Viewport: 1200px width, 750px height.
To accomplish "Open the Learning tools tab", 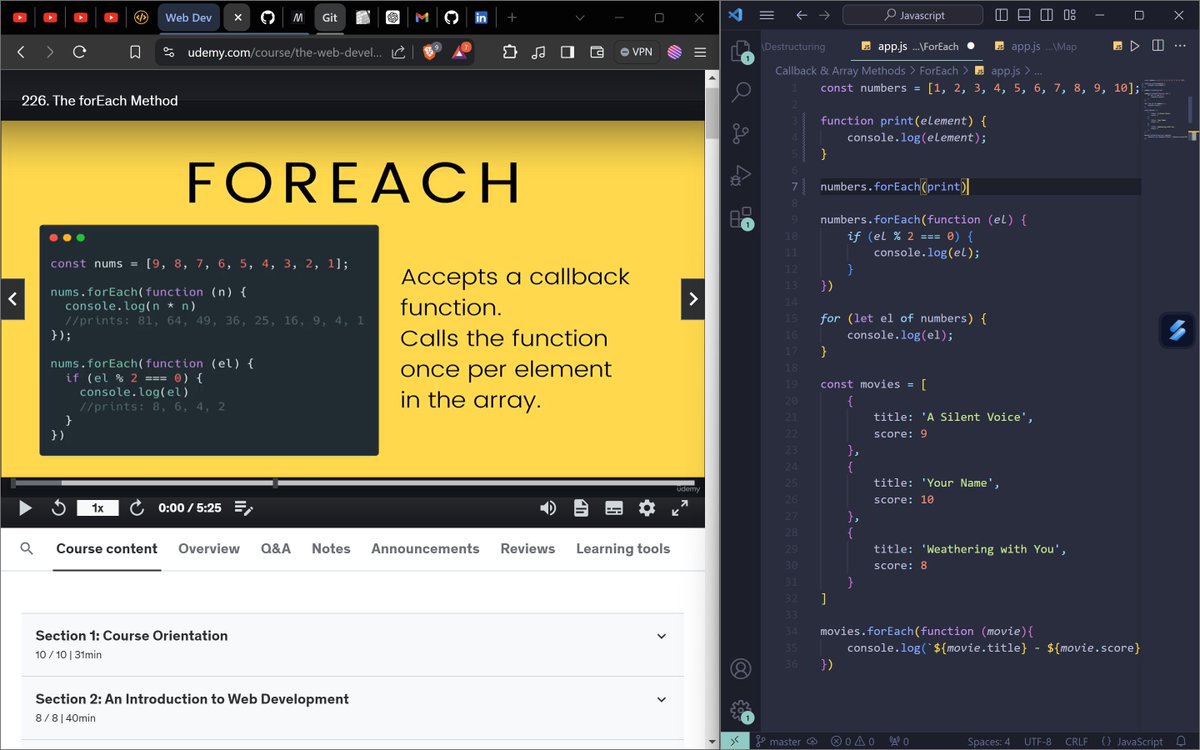I will 623,548.
